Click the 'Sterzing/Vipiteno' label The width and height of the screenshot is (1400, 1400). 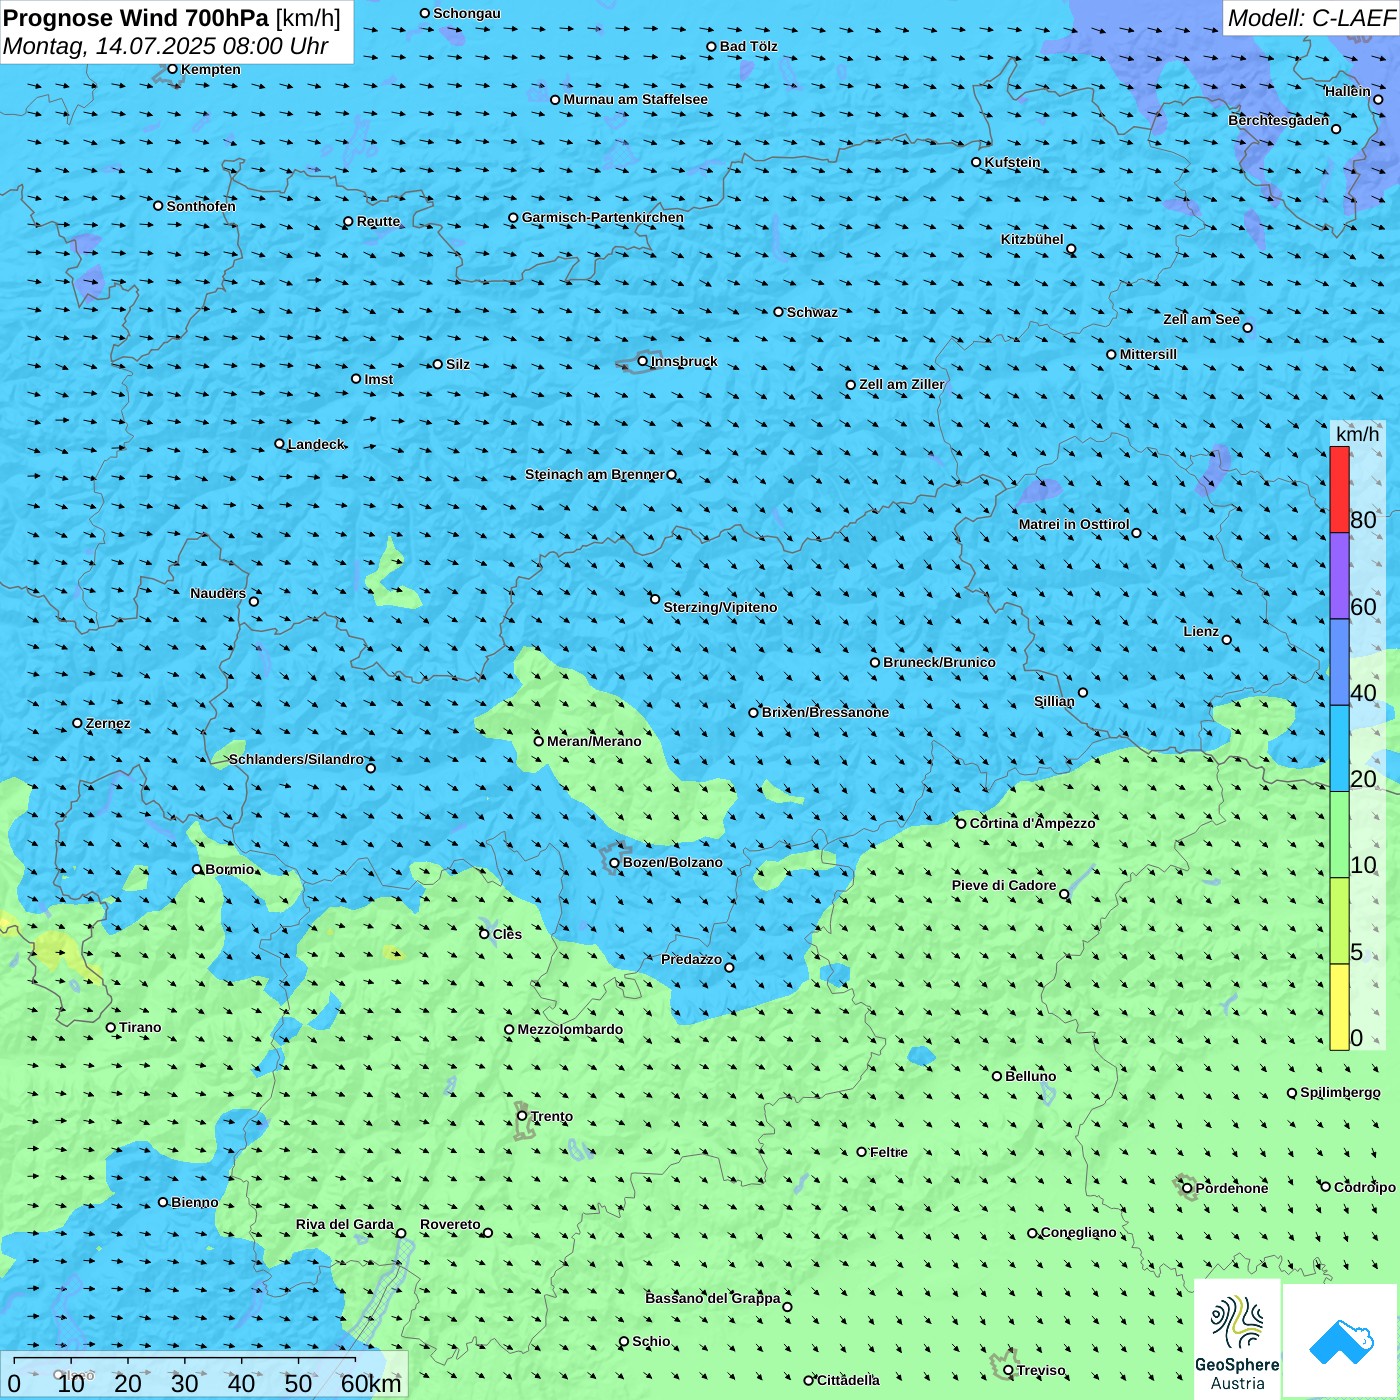pos(720,607)
